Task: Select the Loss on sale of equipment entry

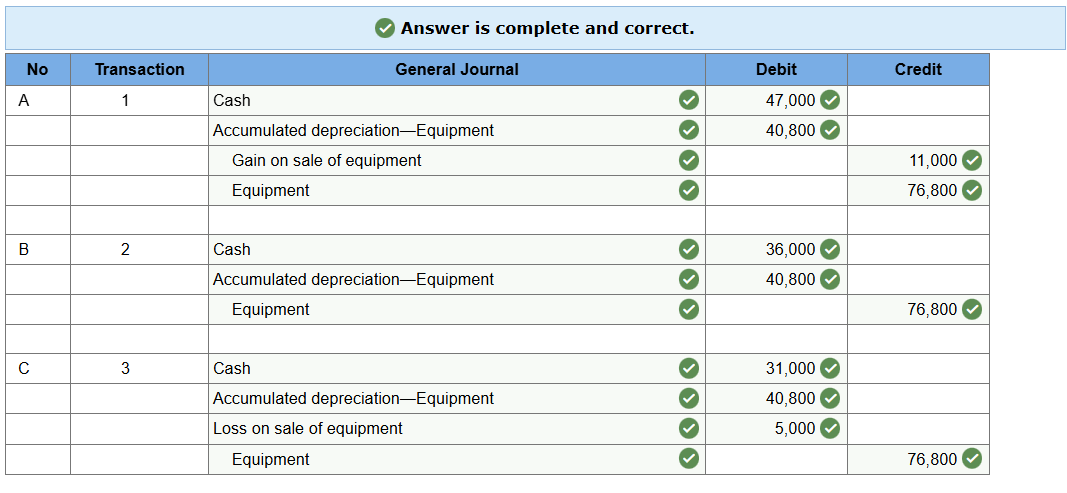Action: click(307, 428)
